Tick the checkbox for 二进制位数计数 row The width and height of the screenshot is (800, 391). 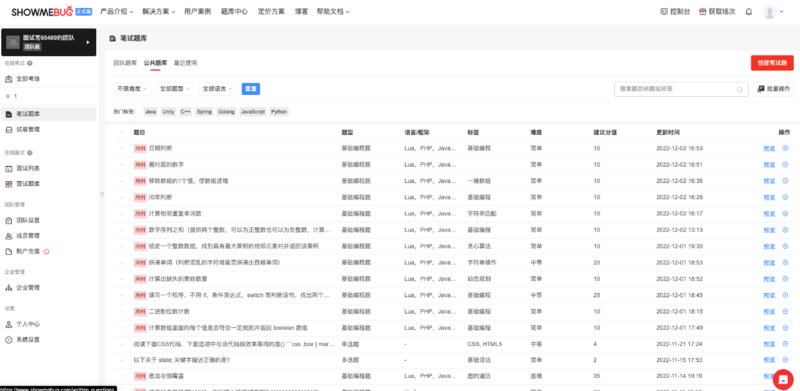pos(122,311)
